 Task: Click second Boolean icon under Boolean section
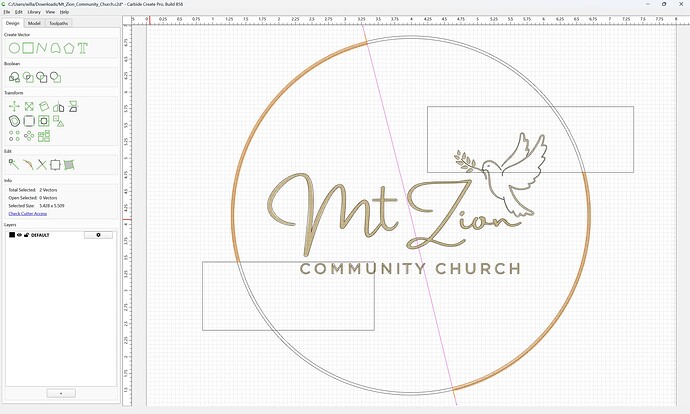pos(28,77)
